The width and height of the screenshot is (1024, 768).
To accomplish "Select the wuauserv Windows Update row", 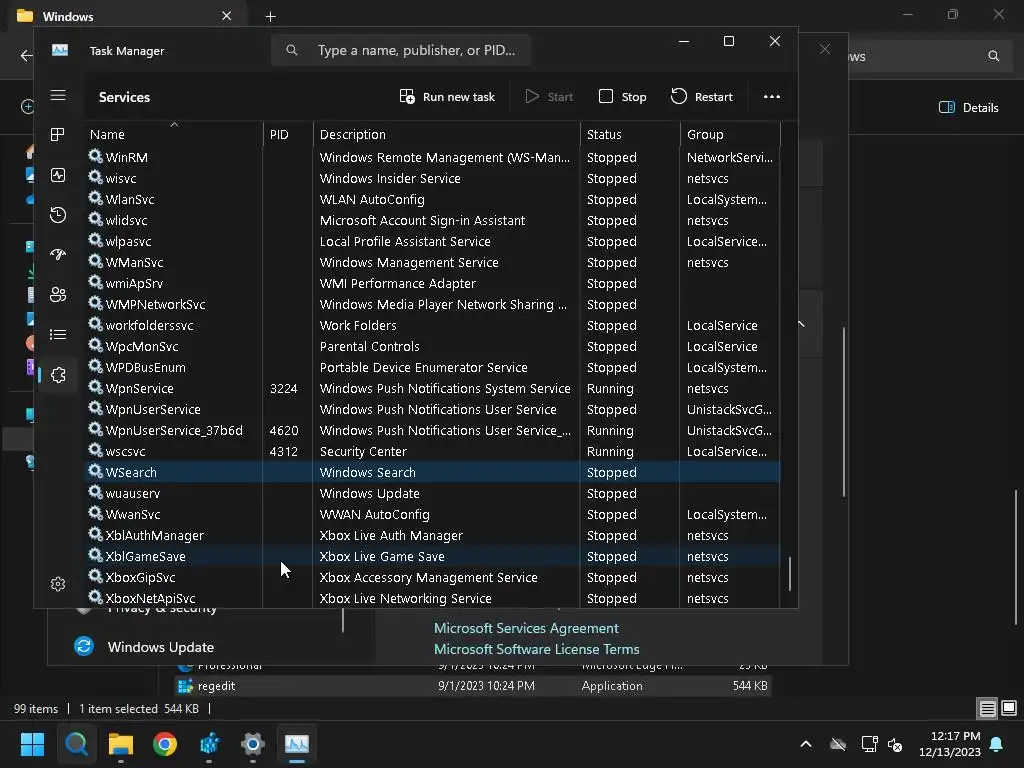I will 432,493.
